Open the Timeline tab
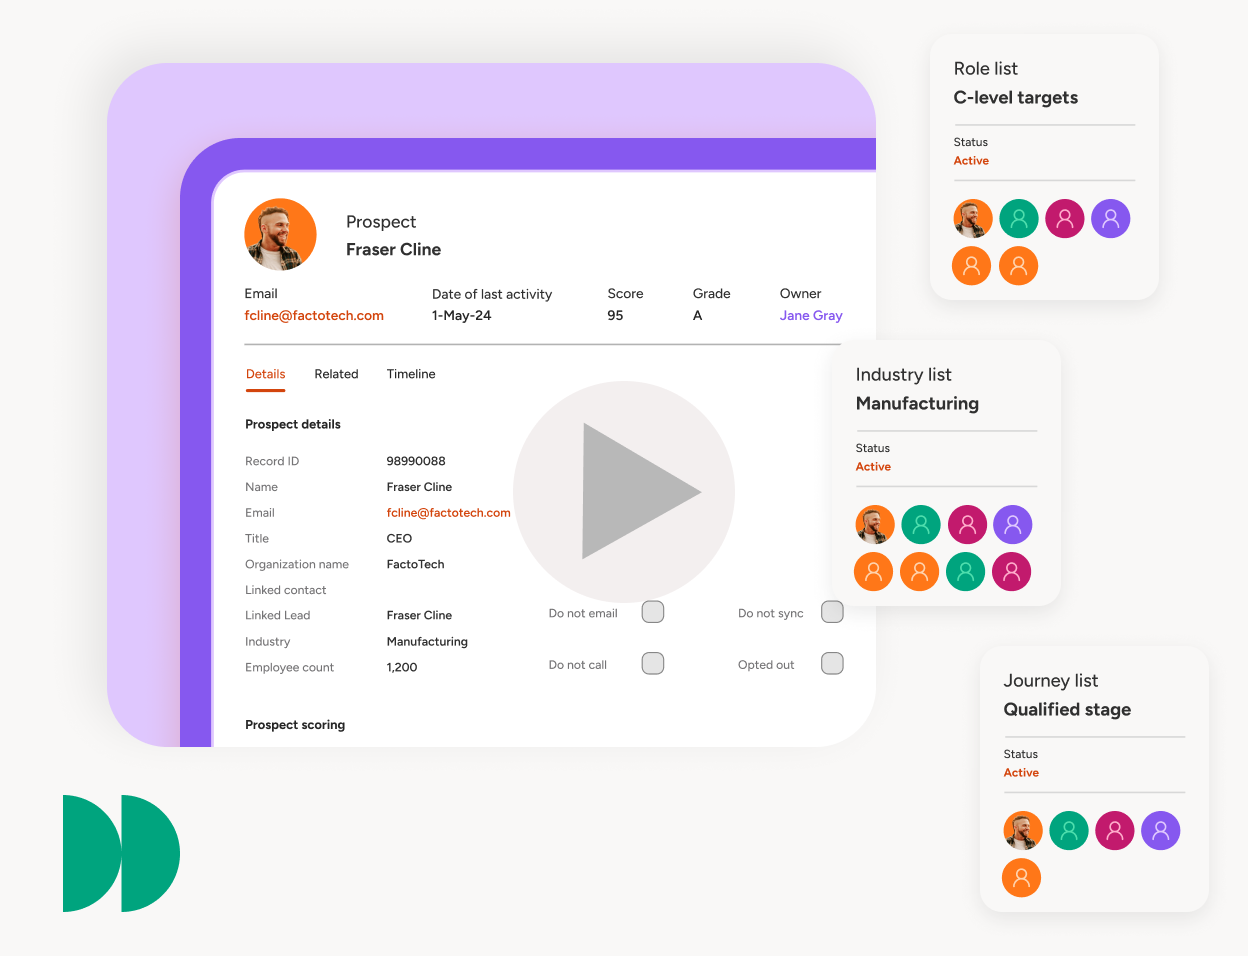The width and height of the screenshot is (1248, 956). click(x=411, y=374)
